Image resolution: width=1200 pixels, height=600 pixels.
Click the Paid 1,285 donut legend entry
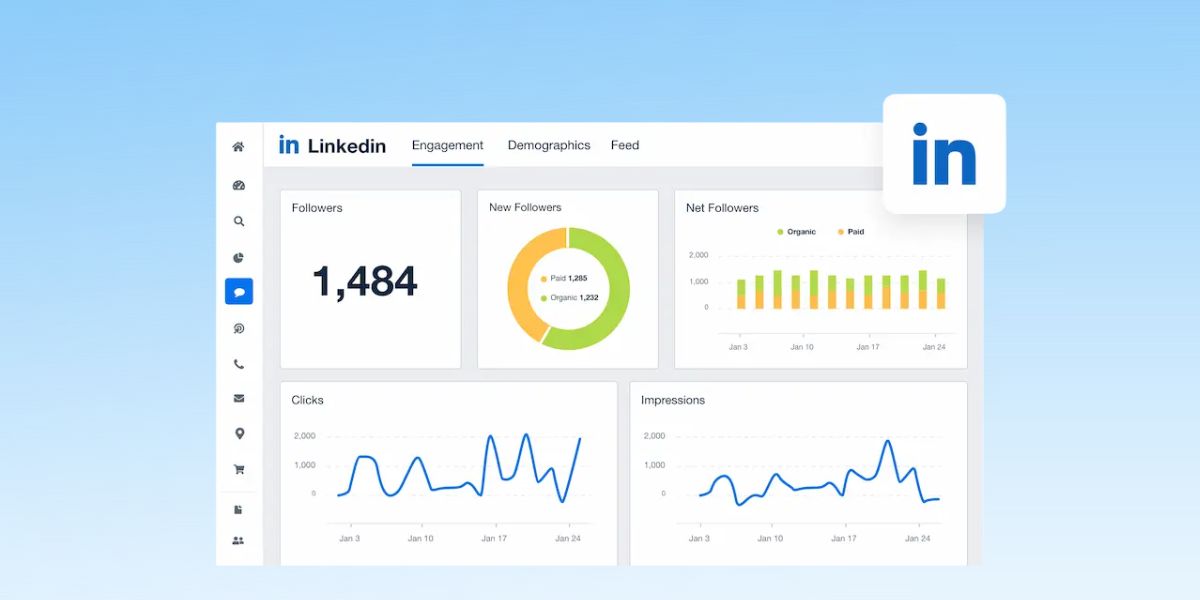pos(564,279)
